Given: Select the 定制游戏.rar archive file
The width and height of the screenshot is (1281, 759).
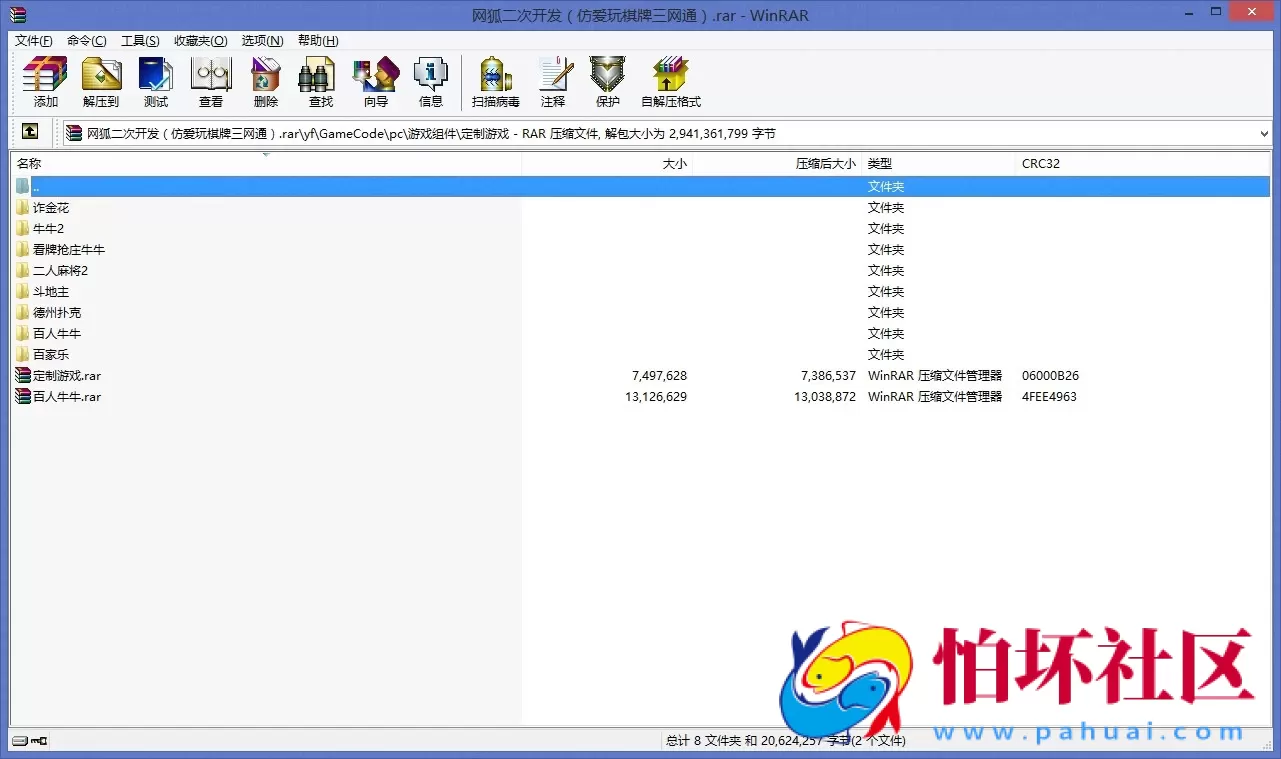Looking at the screenshot, I should pyautogui.click(x=66, y=375).
